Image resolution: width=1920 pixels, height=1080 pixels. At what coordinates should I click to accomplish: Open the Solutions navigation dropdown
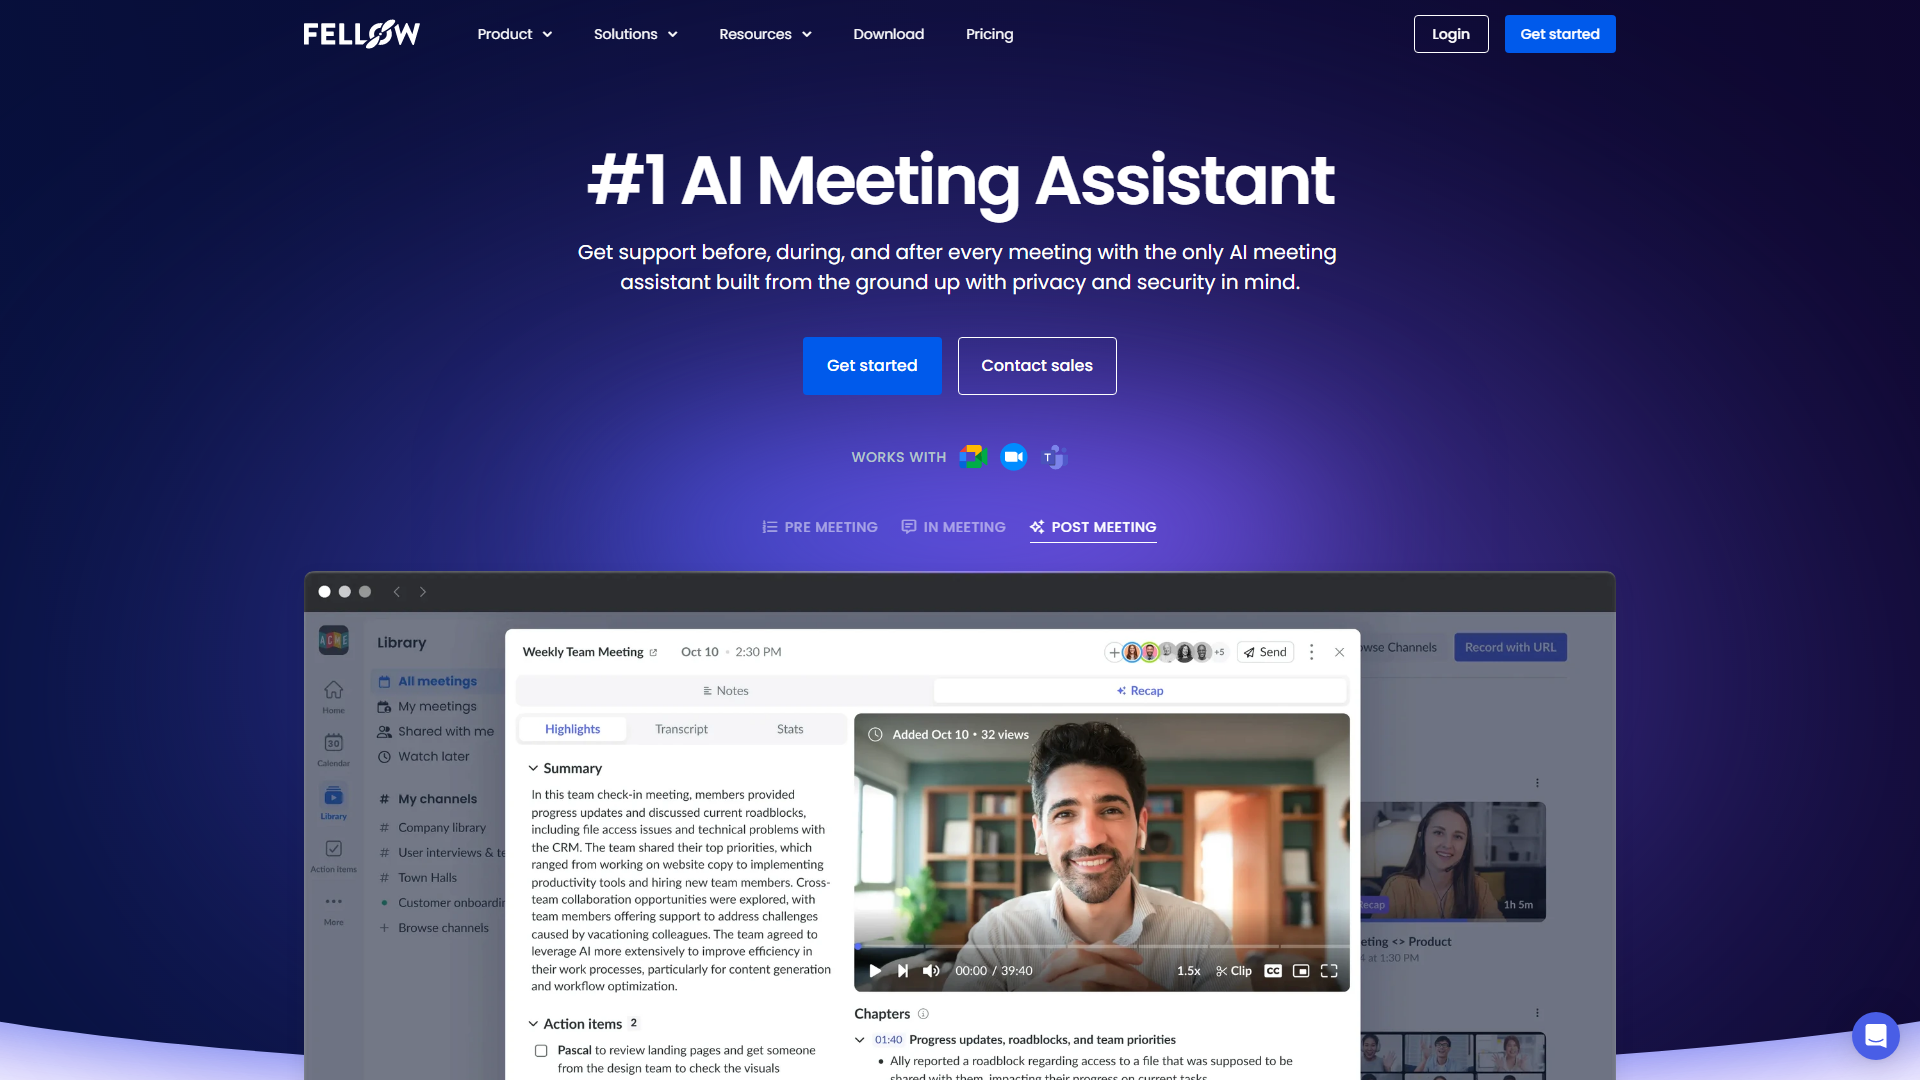click(x=634, y=33)
